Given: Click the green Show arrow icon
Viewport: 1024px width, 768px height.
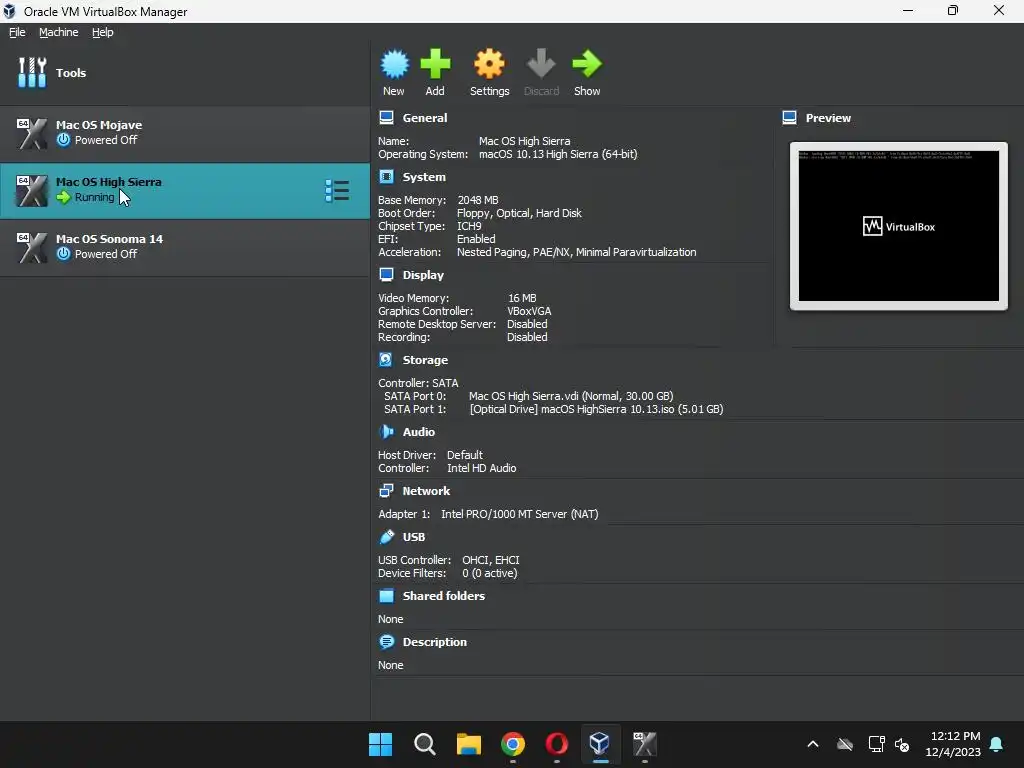Looking at the screenshot, I should point(586,64).
